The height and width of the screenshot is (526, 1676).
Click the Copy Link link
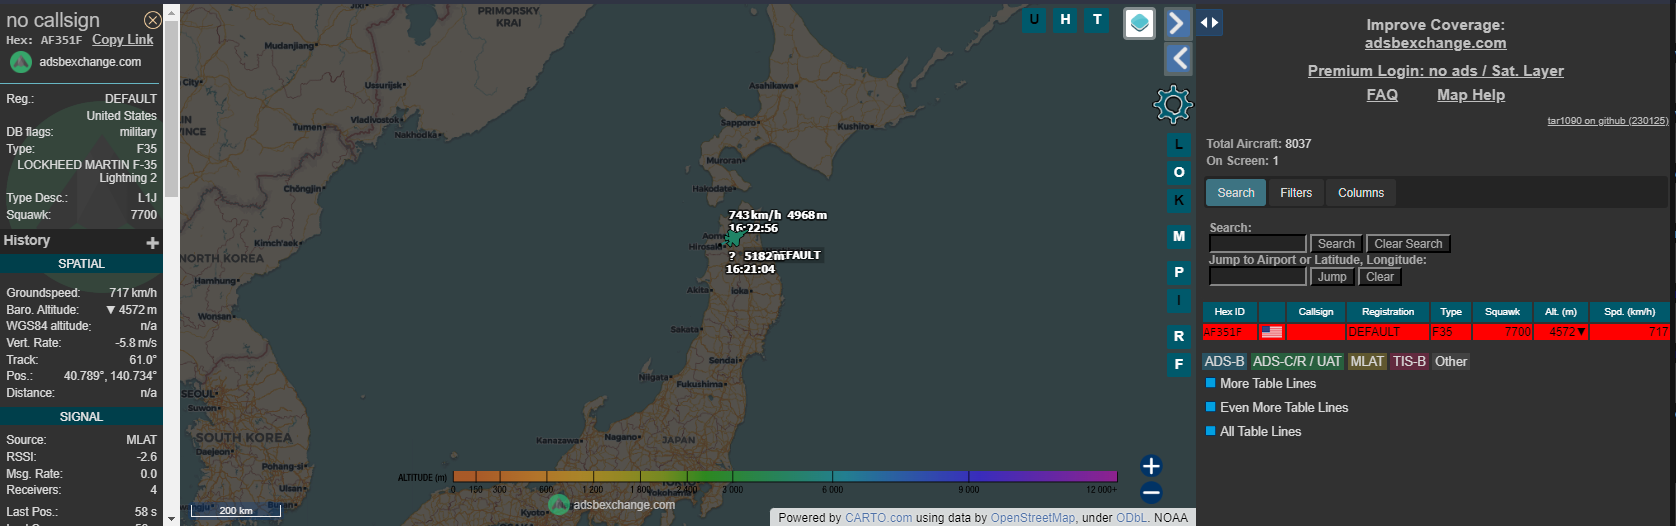(x=123, y=40)
